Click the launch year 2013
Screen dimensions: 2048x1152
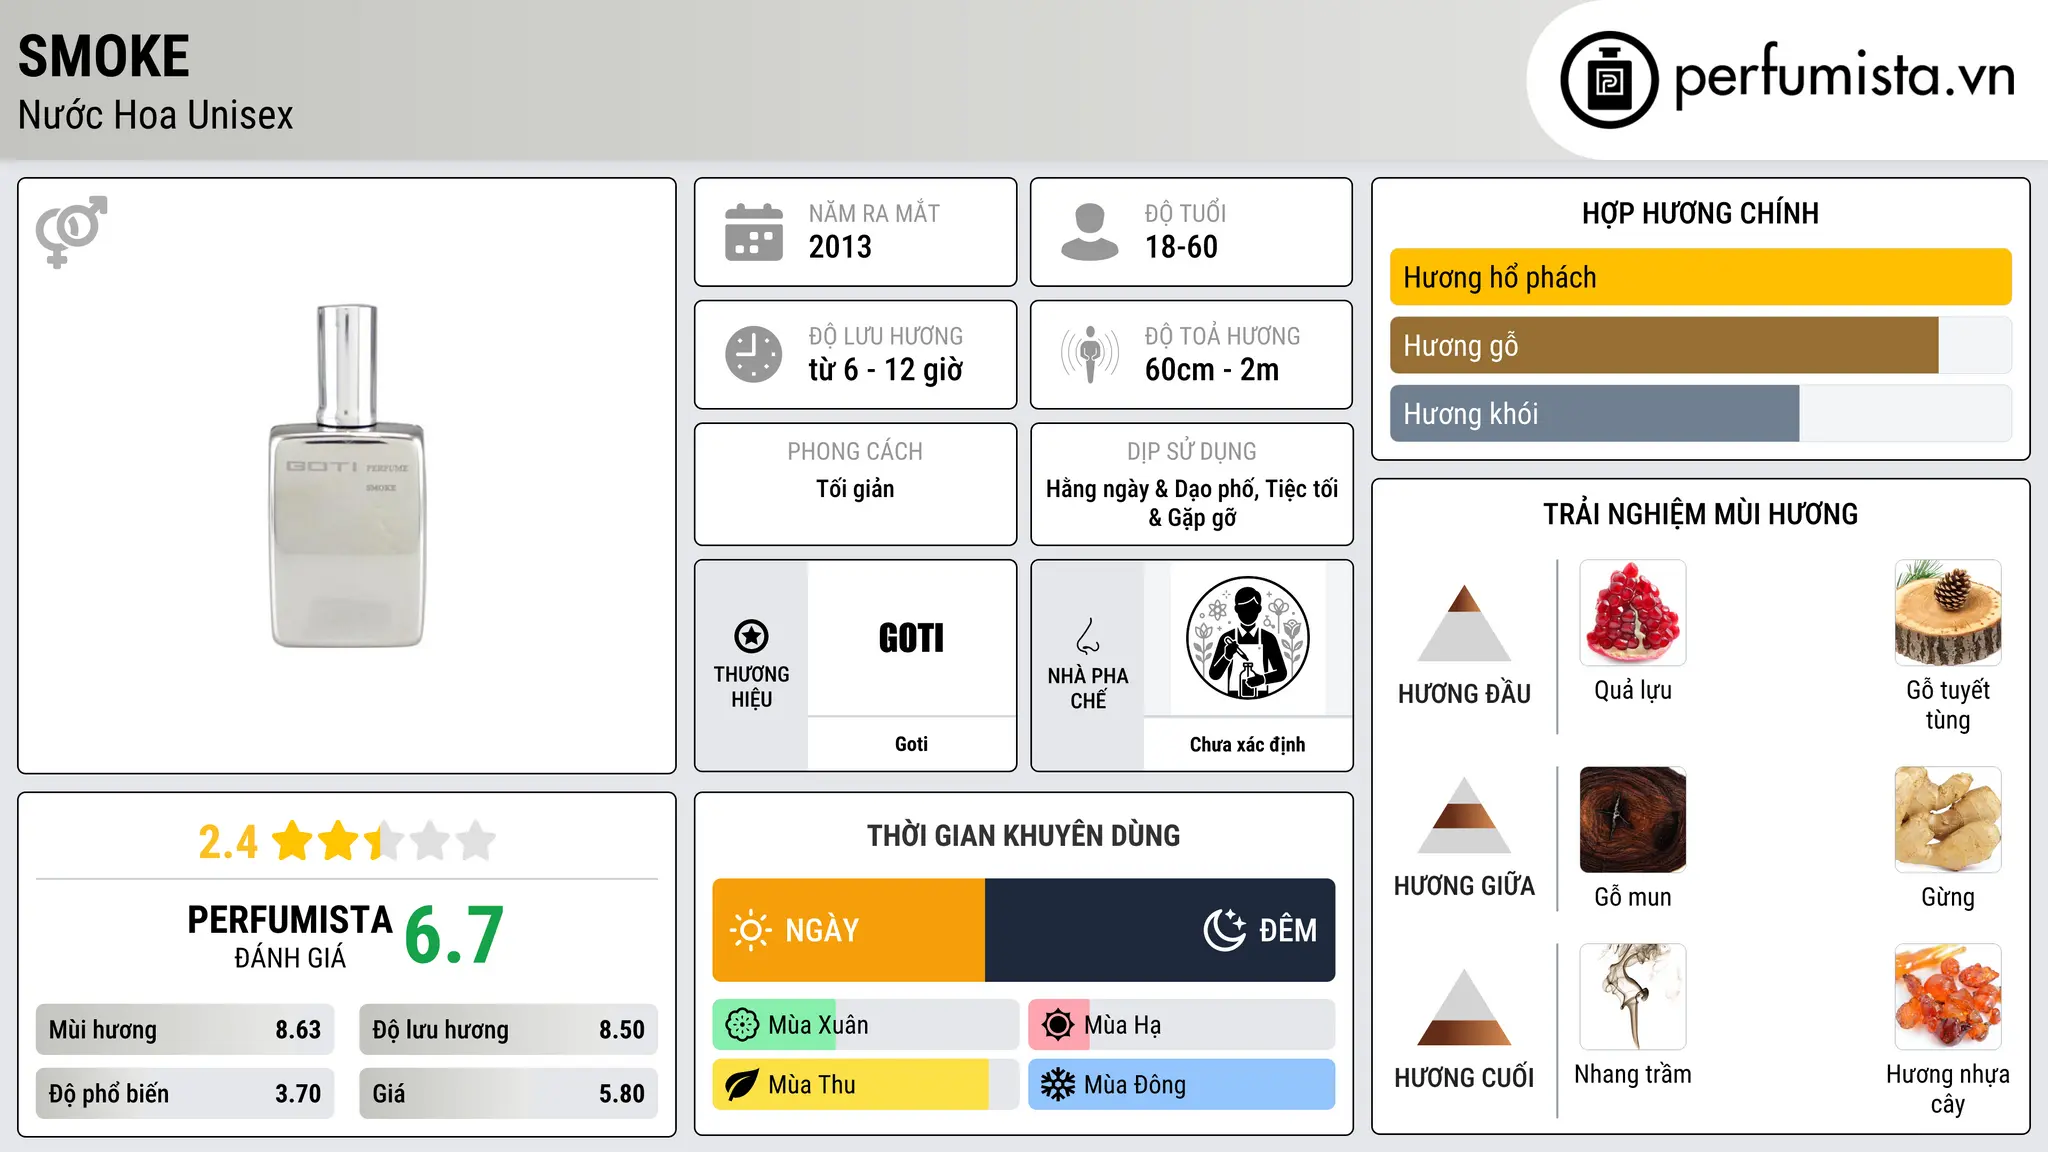(x=840, y=247)
